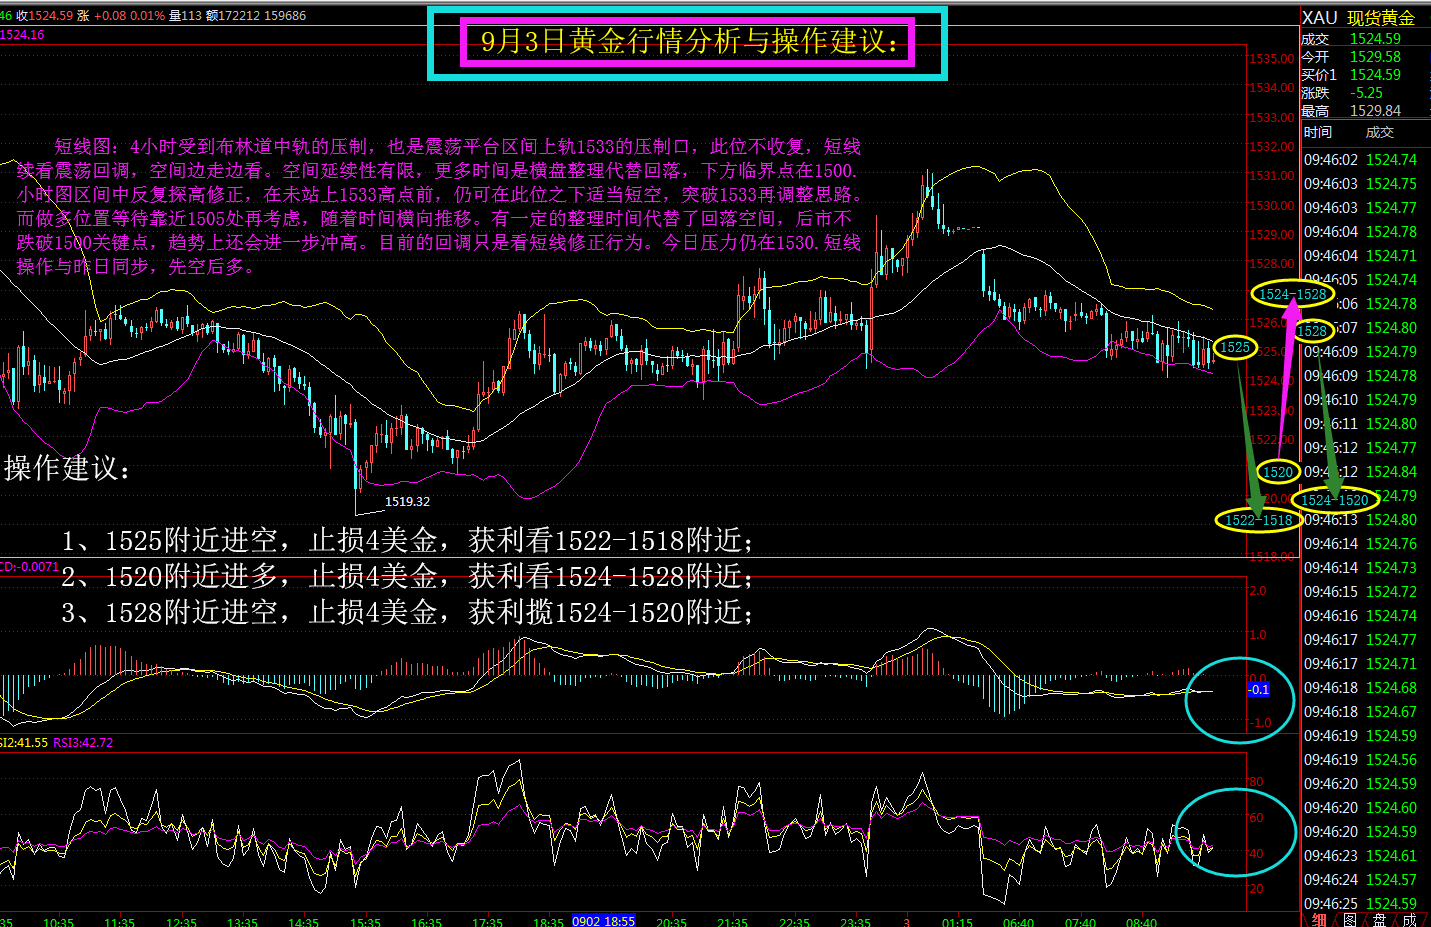Select the 涨跌 value -5.25
This screenshot has height=927, width=1431.
1367,93
